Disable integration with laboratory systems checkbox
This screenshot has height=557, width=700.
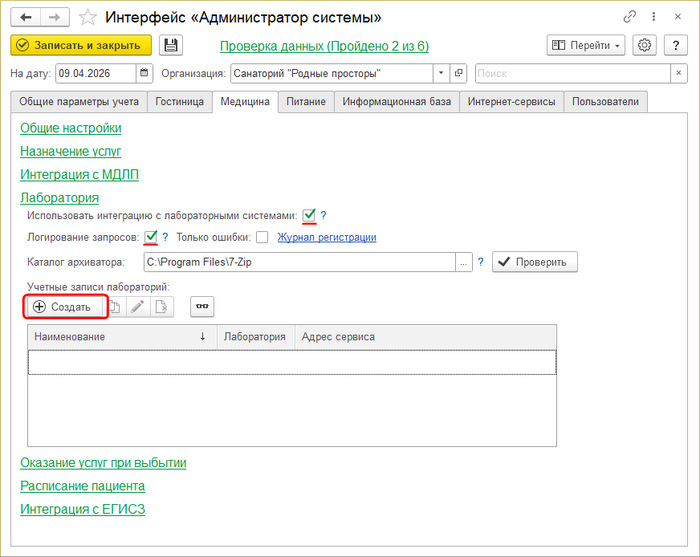(310, 215)
